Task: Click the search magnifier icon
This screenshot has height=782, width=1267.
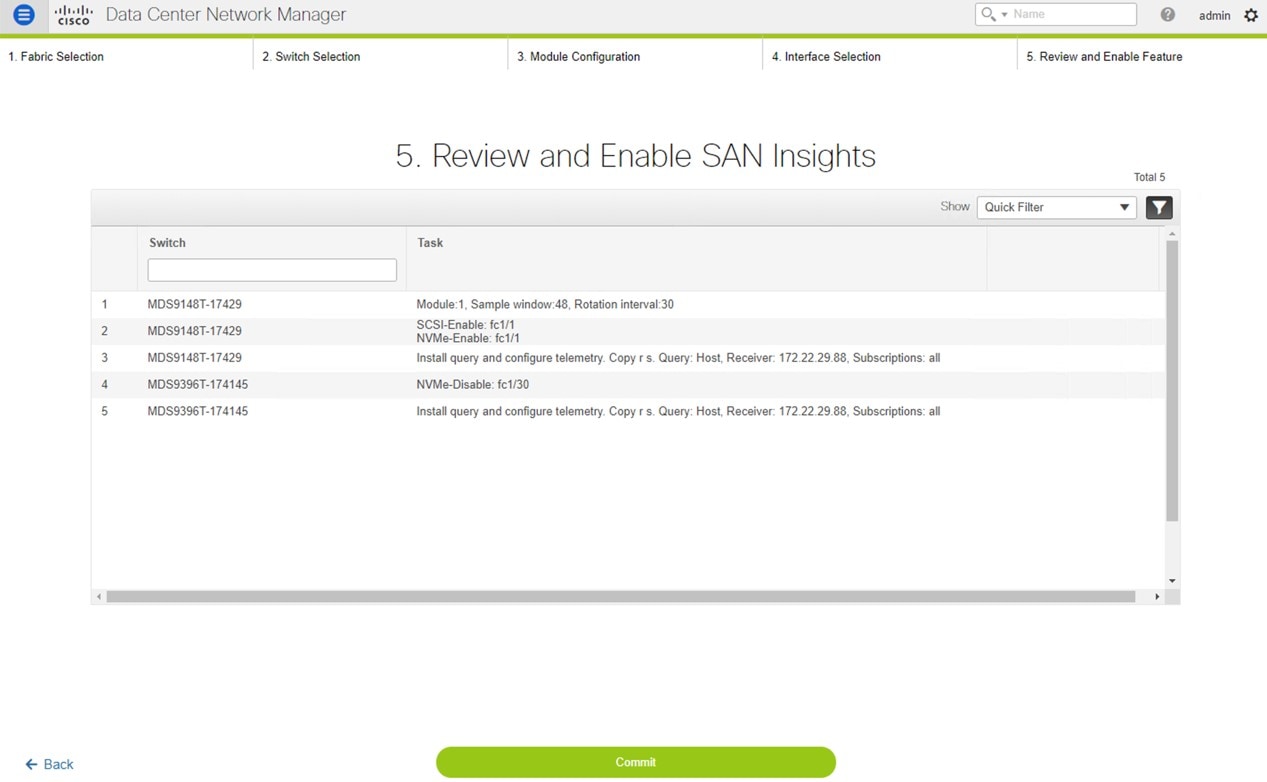Action: pos(988,14)
